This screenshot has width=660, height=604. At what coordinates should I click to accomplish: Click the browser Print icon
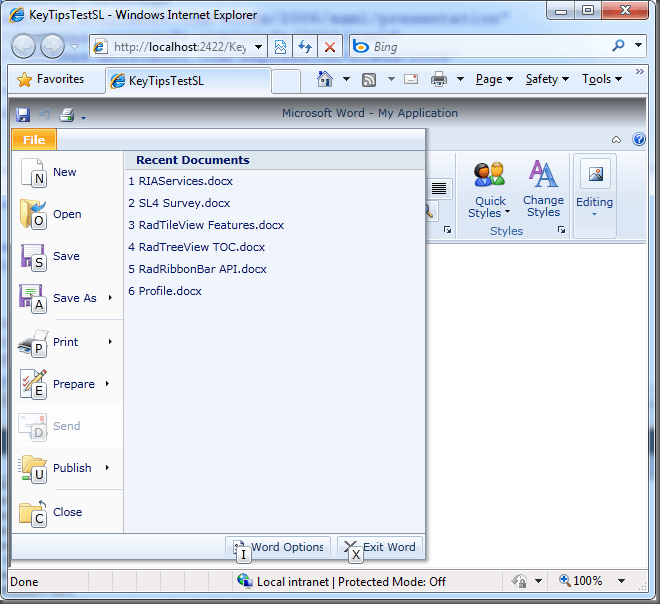[x=439, y=79]
